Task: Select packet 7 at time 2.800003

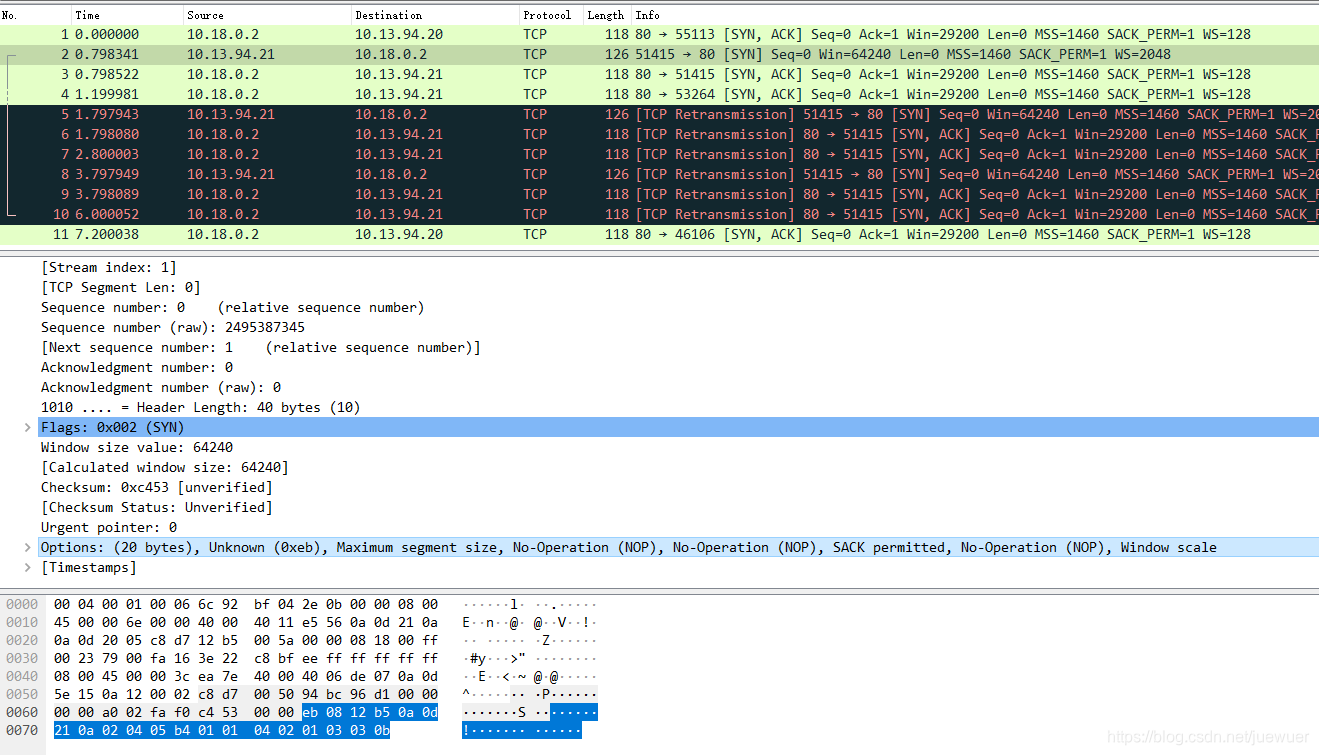Action: point(659,154)
